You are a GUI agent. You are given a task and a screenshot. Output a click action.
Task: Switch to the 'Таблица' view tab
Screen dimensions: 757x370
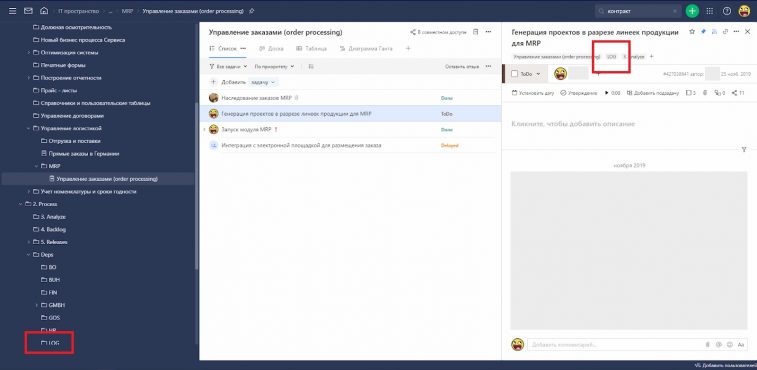click(x=311, y=49)
